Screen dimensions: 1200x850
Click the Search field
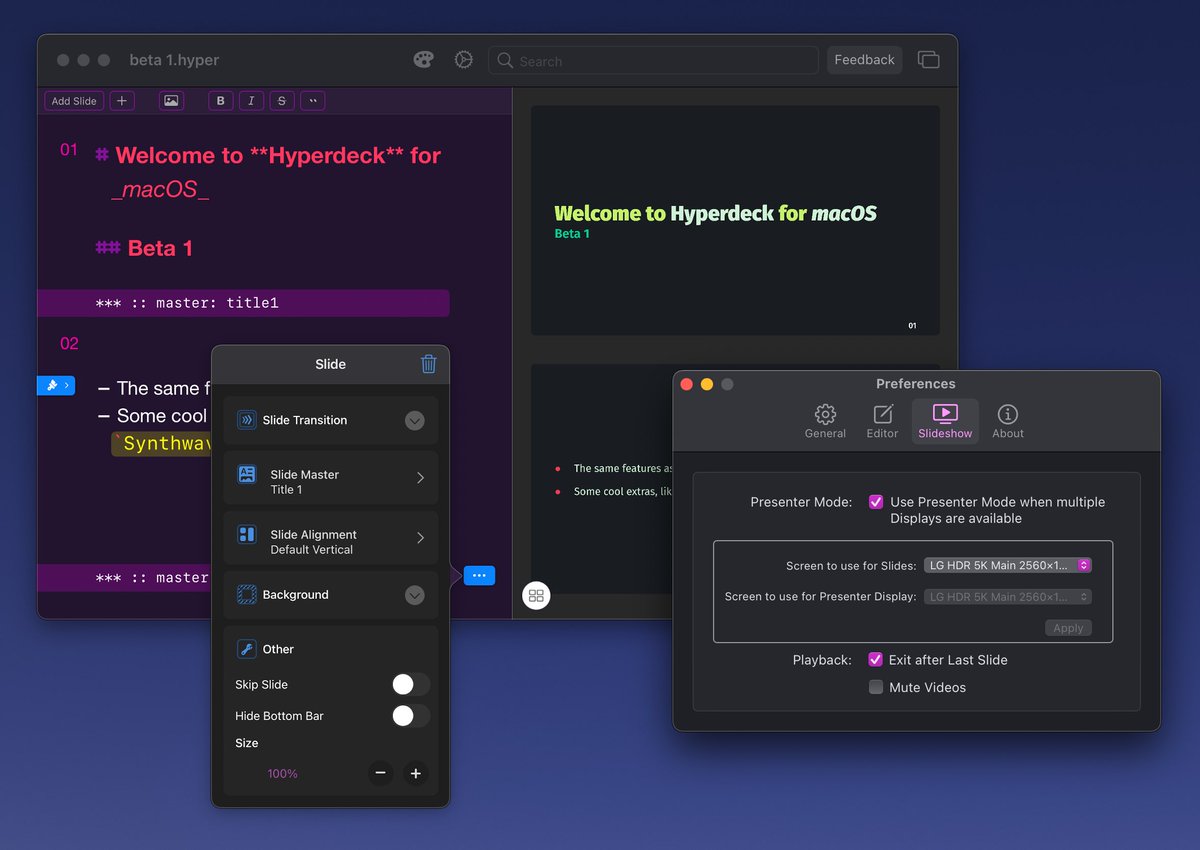(x=654, y=60)
